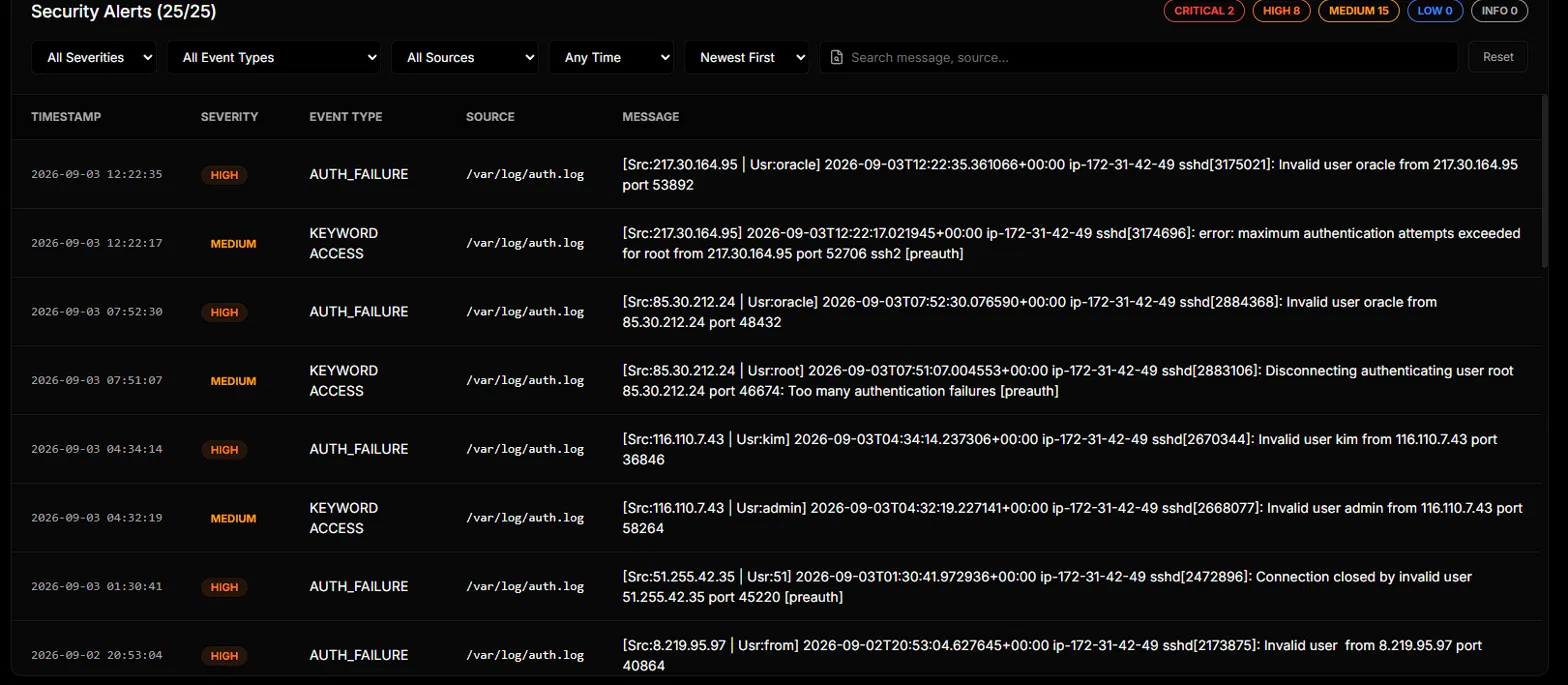Expand the All Sources filter

(x=465, y=57)
